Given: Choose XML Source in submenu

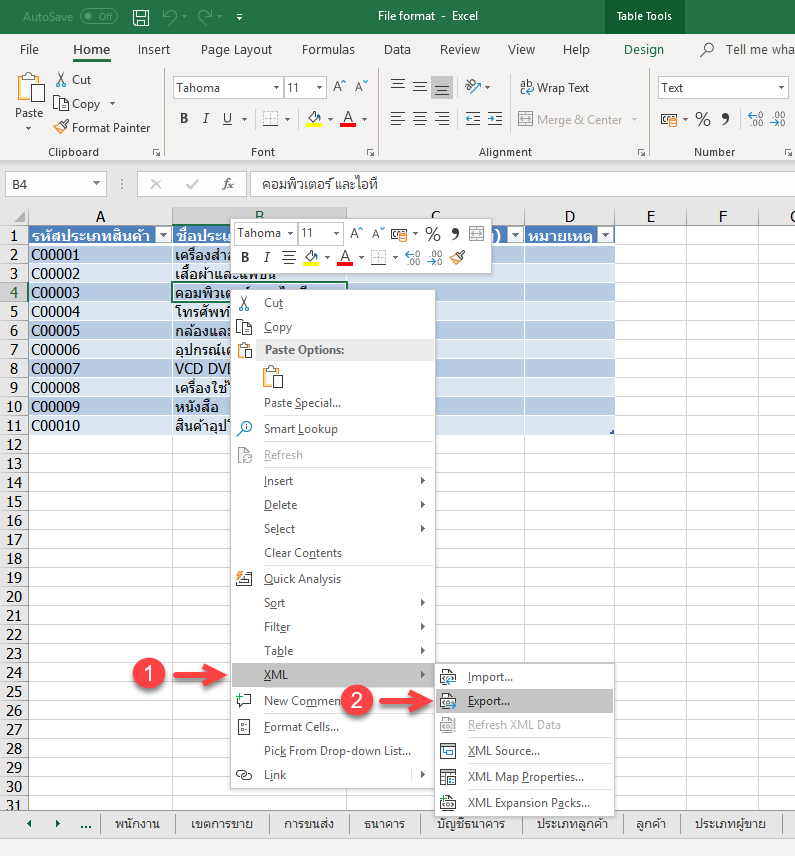Looking at the screenshot, I should pyautogui.click(x=525, y=751).
